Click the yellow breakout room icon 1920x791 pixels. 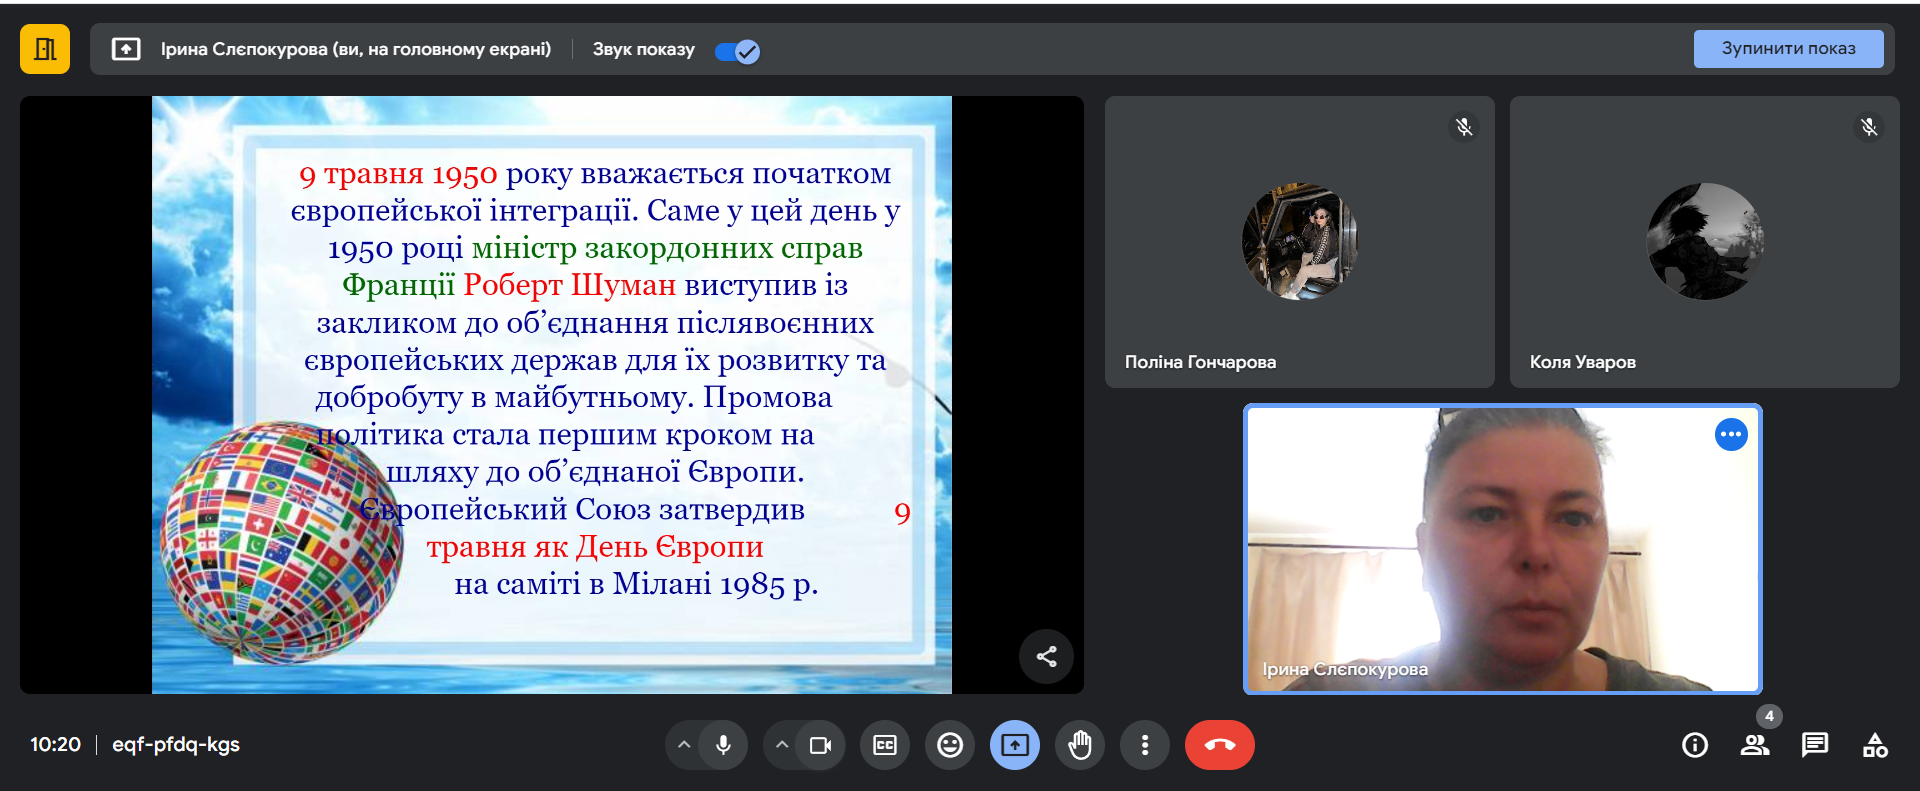(45, 49)
